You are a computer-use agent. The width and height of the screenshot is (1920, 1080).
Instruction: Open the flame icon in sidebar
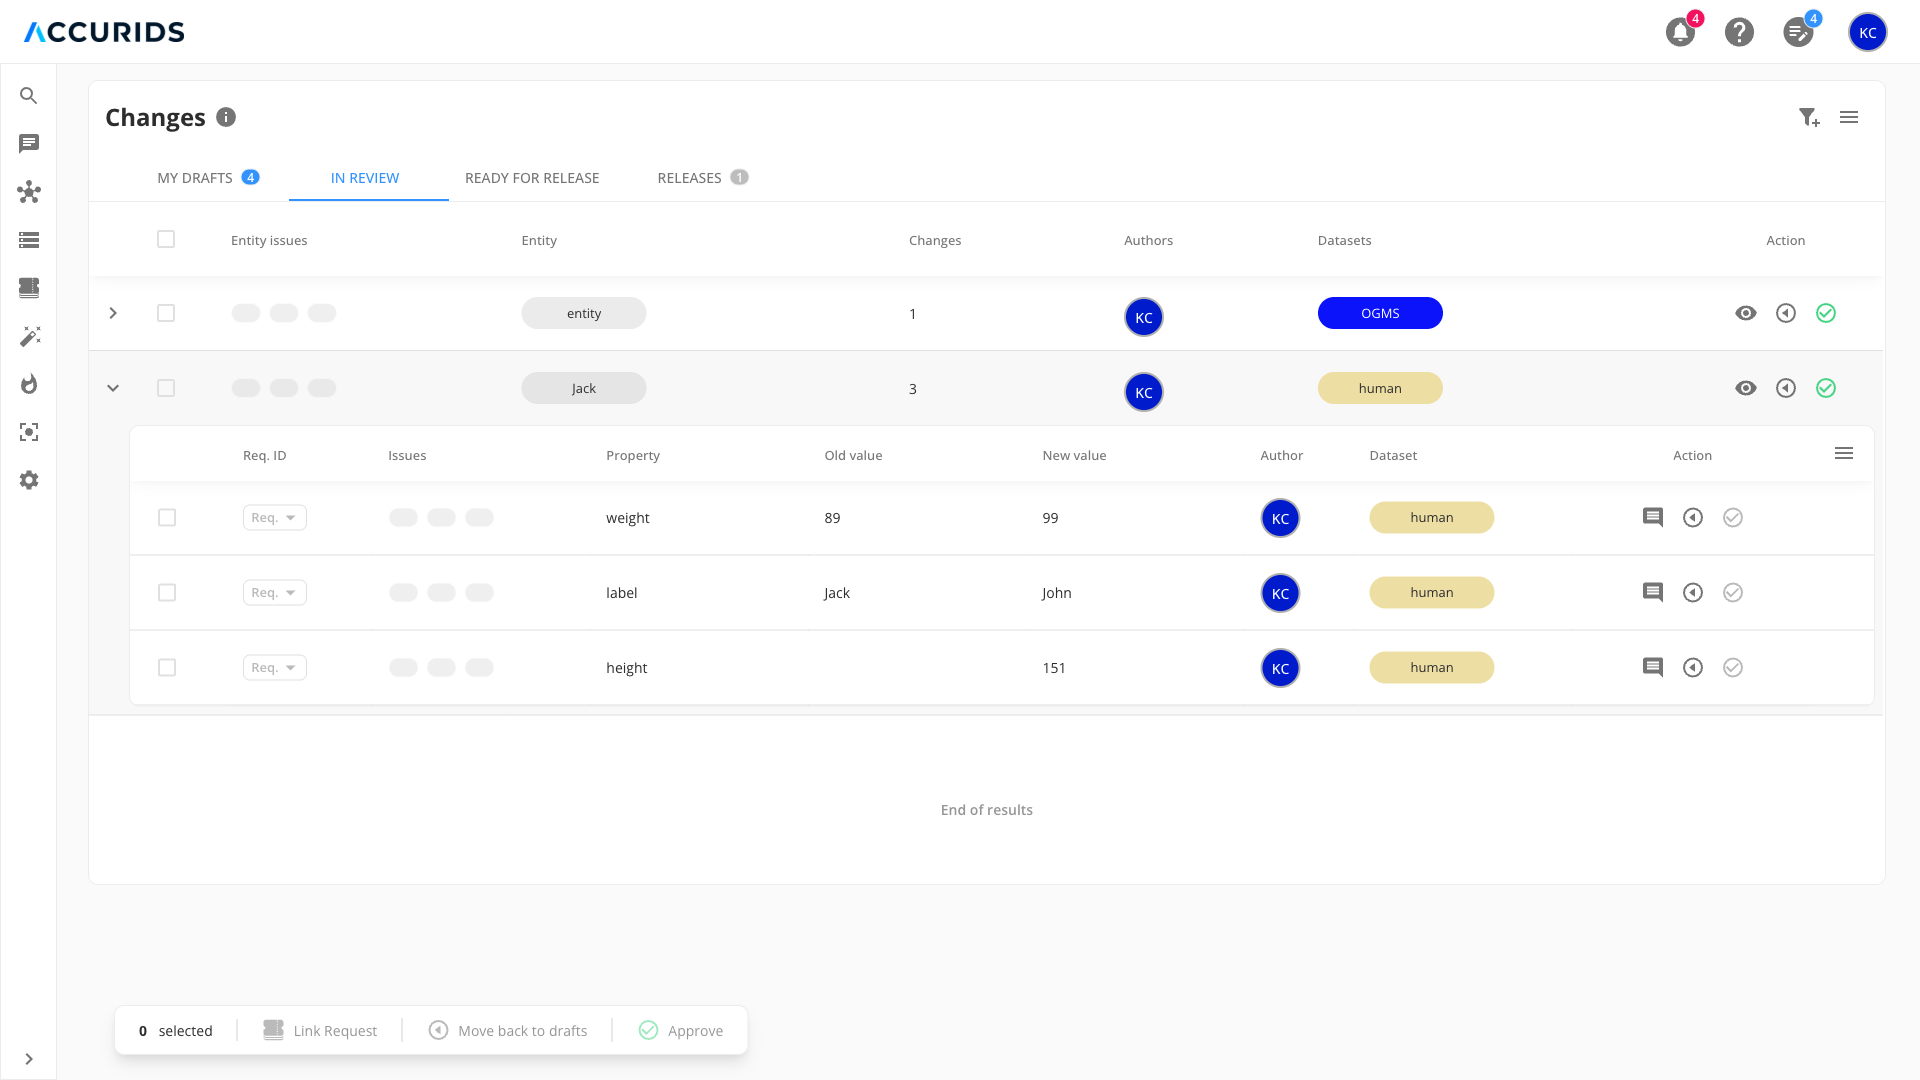[x=29, y=384]
